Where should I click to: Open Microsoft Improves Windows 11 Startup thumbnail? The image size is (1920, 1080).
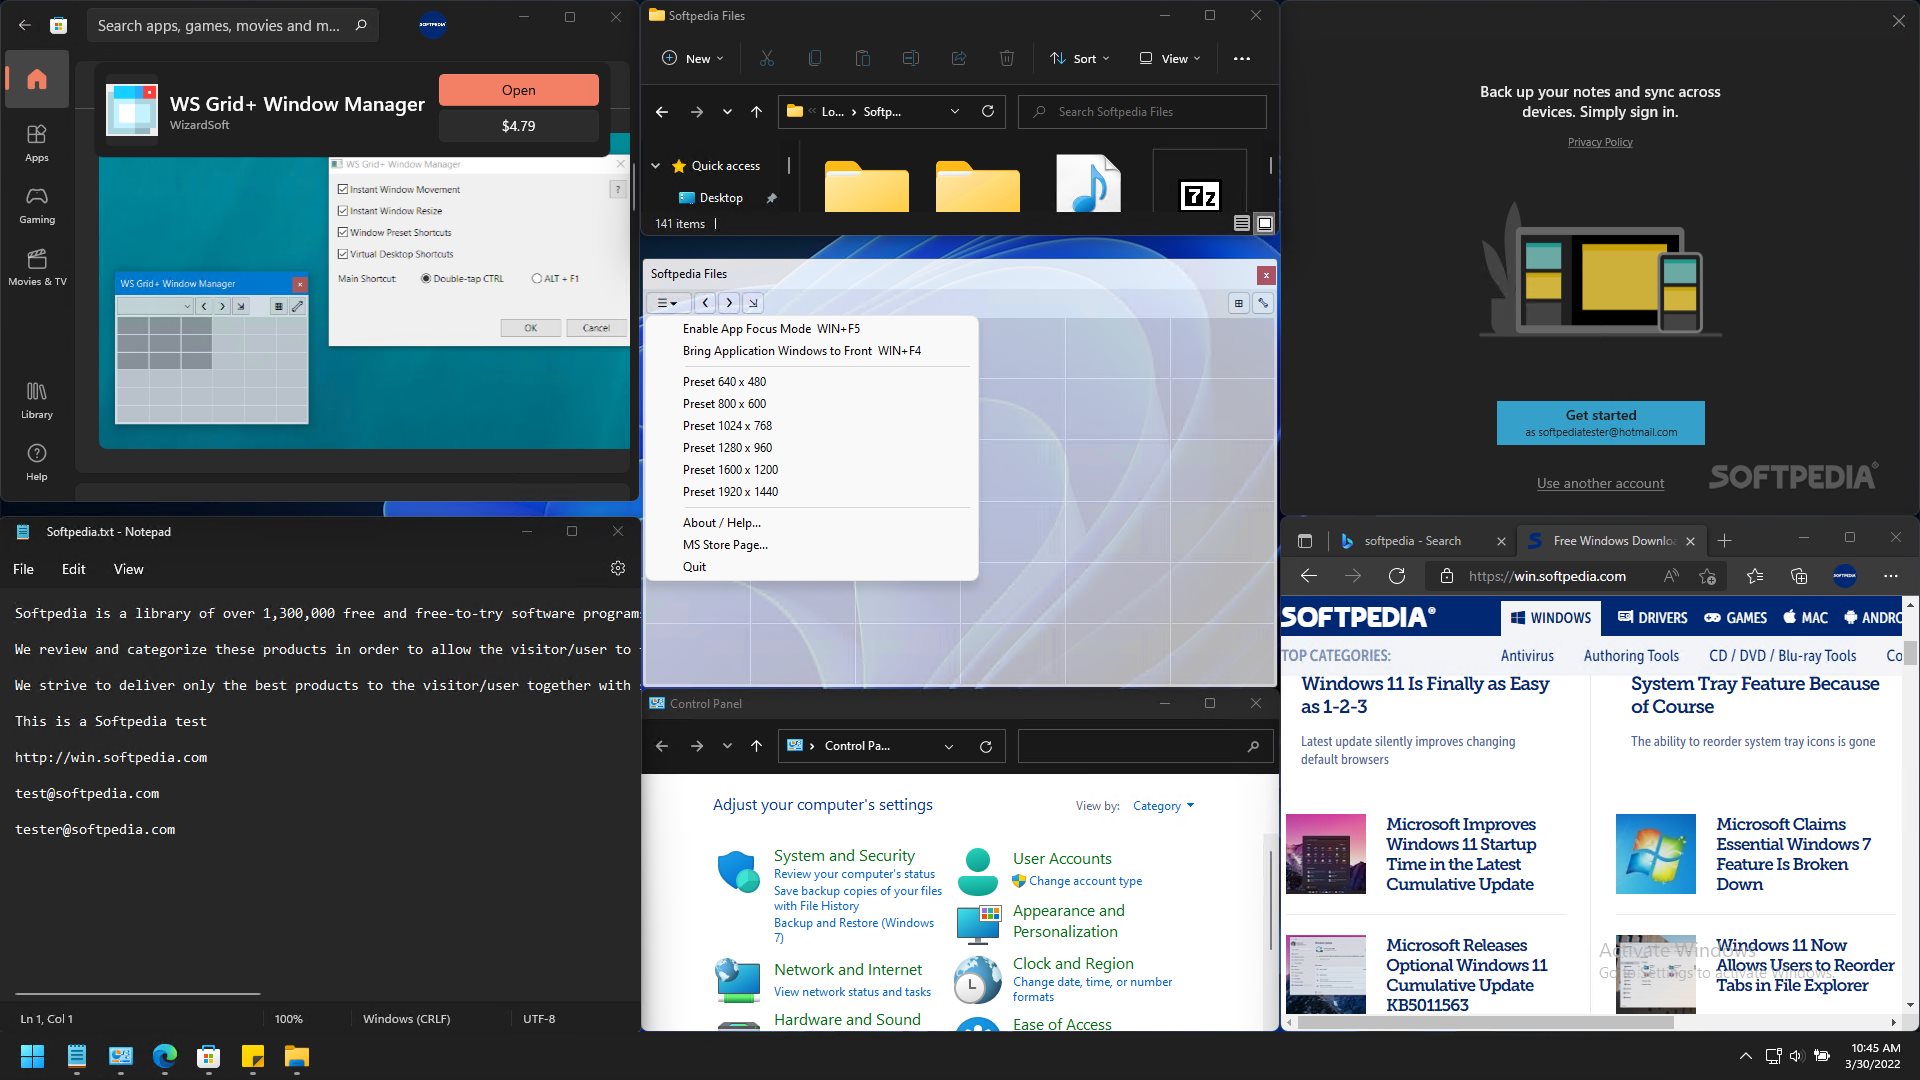[x=1325, y=854]
